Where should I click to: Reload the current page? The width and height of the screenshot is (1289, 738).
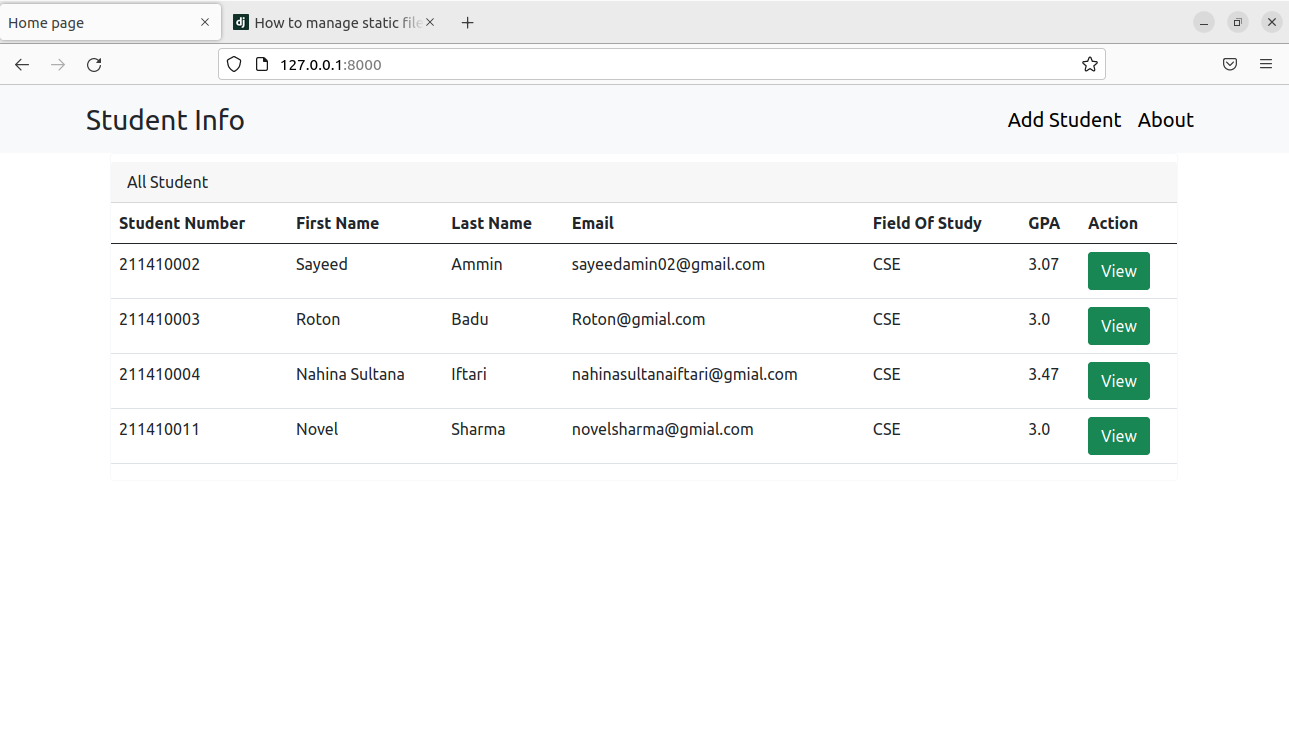pyautogui.click(x=93, y=64)
